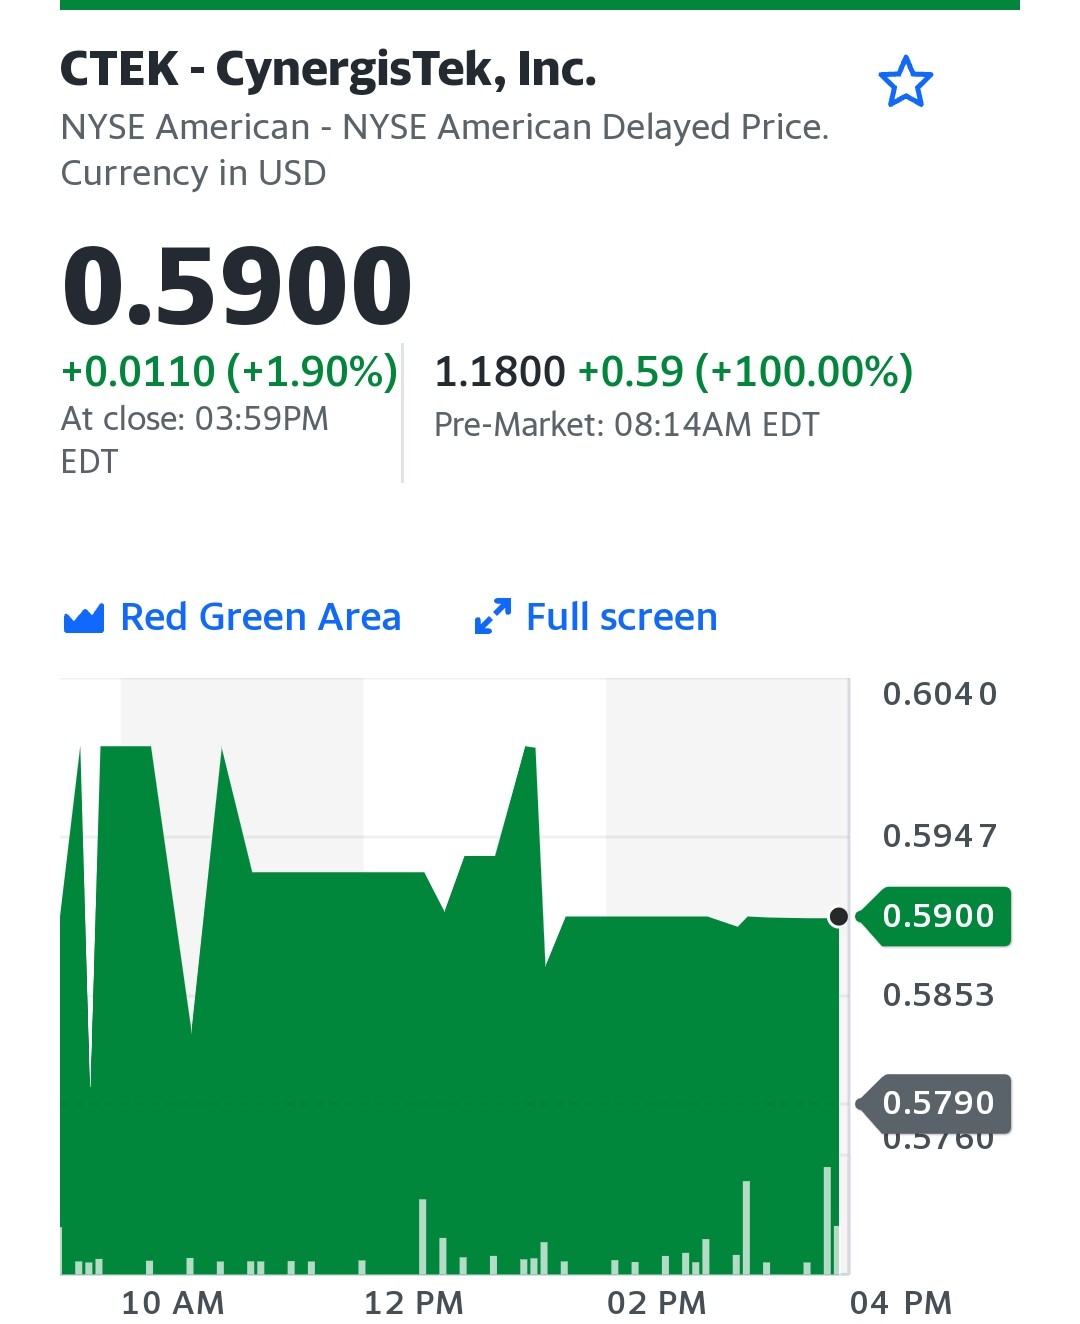
Task: Click the 0.6040 y-axis label
Action: (x=940, y=694)
